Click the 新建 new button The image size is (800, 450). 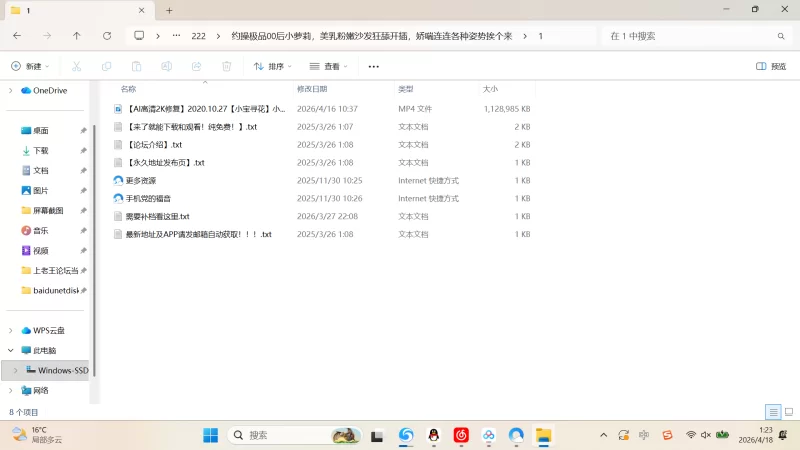31,66
